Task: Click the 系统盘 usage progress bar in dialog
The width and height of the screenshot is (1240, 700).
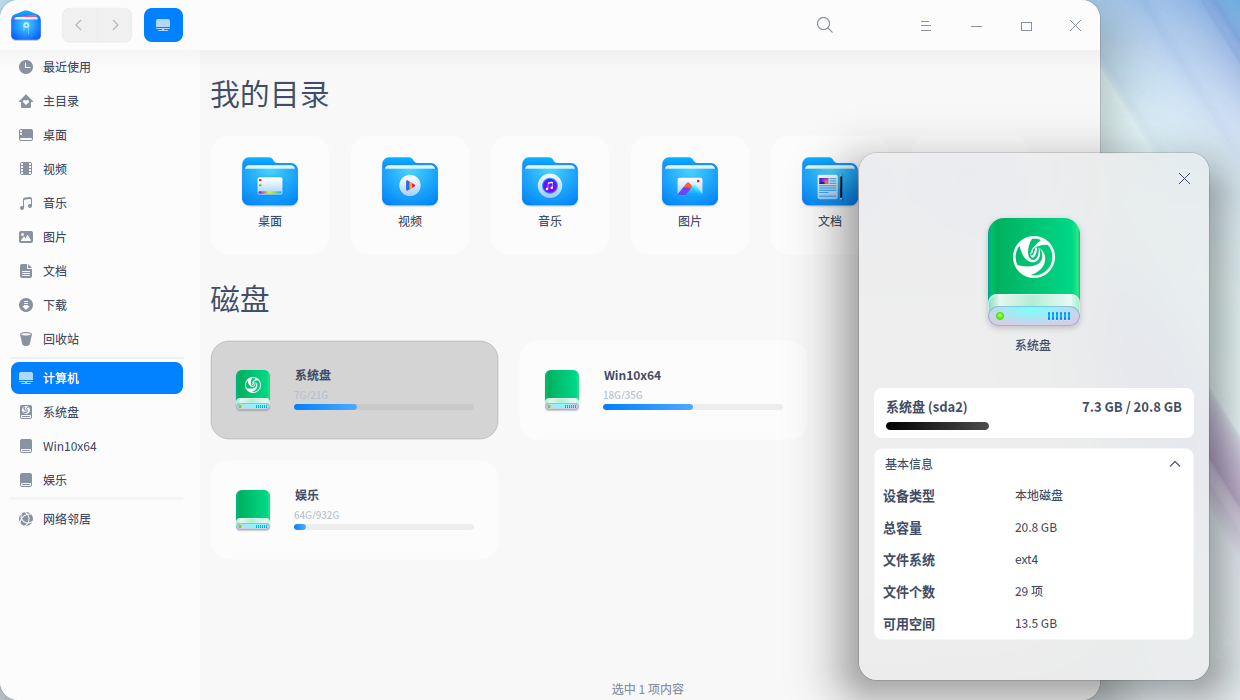Action: pyautogui.click(x=1034, y=426)
